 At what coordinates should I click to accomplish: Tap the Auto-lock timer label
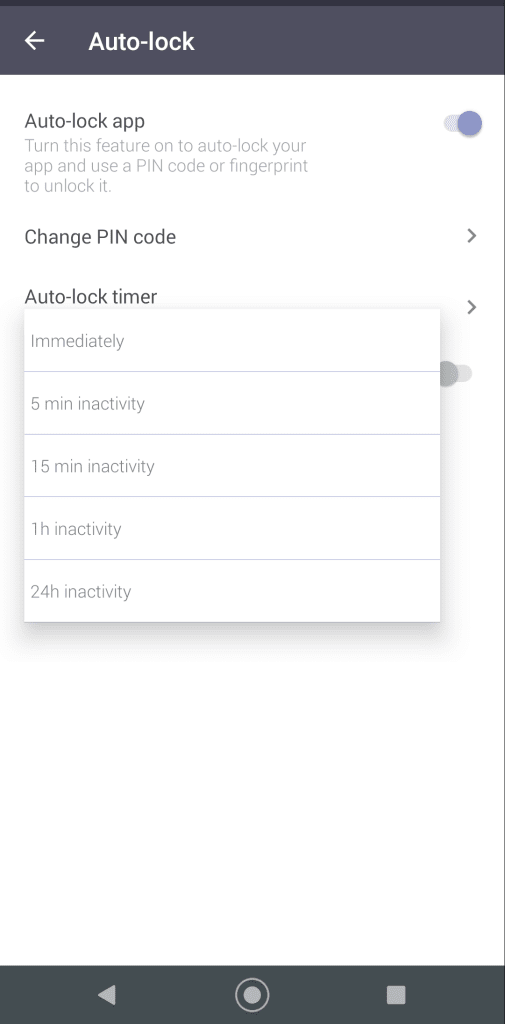[91, 296]
